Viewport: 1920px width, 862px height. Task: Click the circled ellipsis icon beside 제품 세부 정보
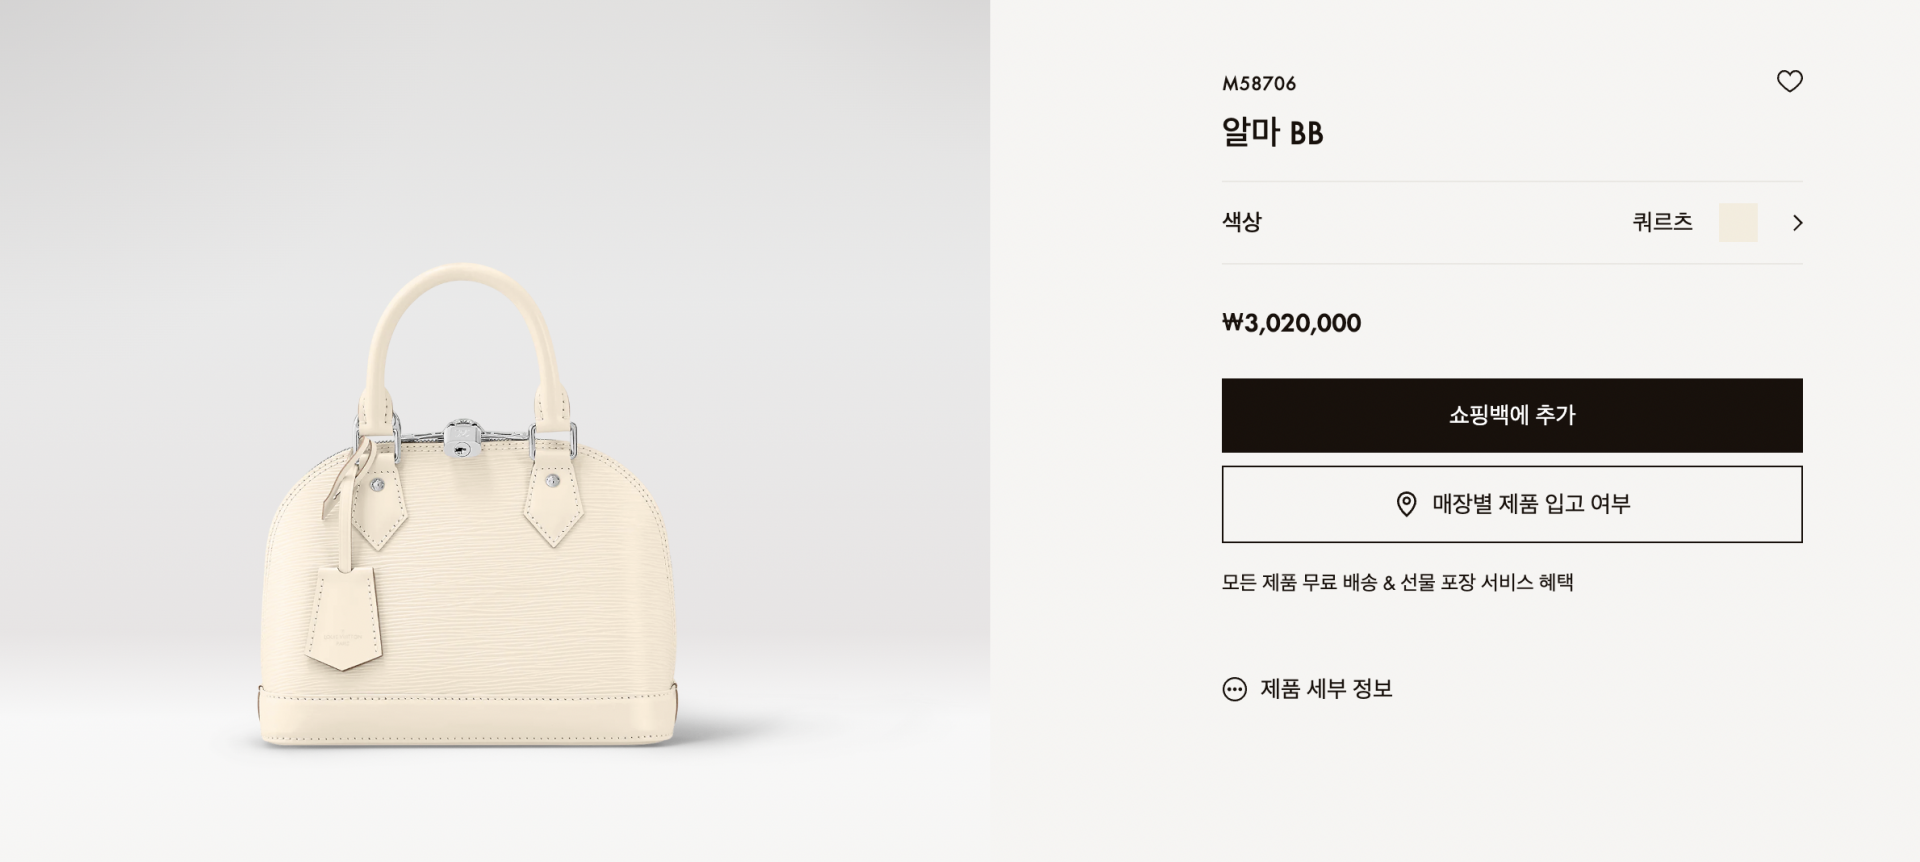tap(1235, 689)
